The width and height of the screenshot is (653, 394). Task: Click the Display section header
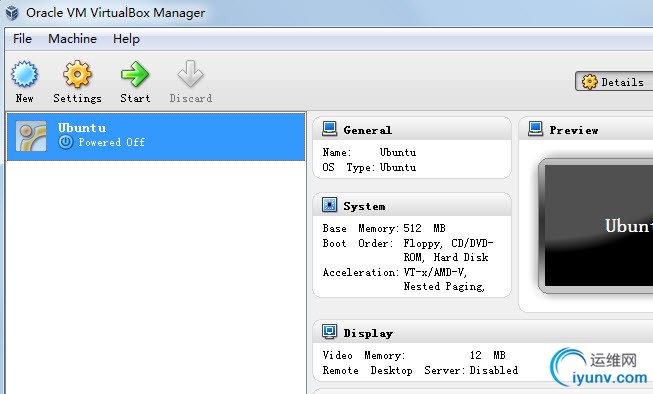[x=483, y=332]
